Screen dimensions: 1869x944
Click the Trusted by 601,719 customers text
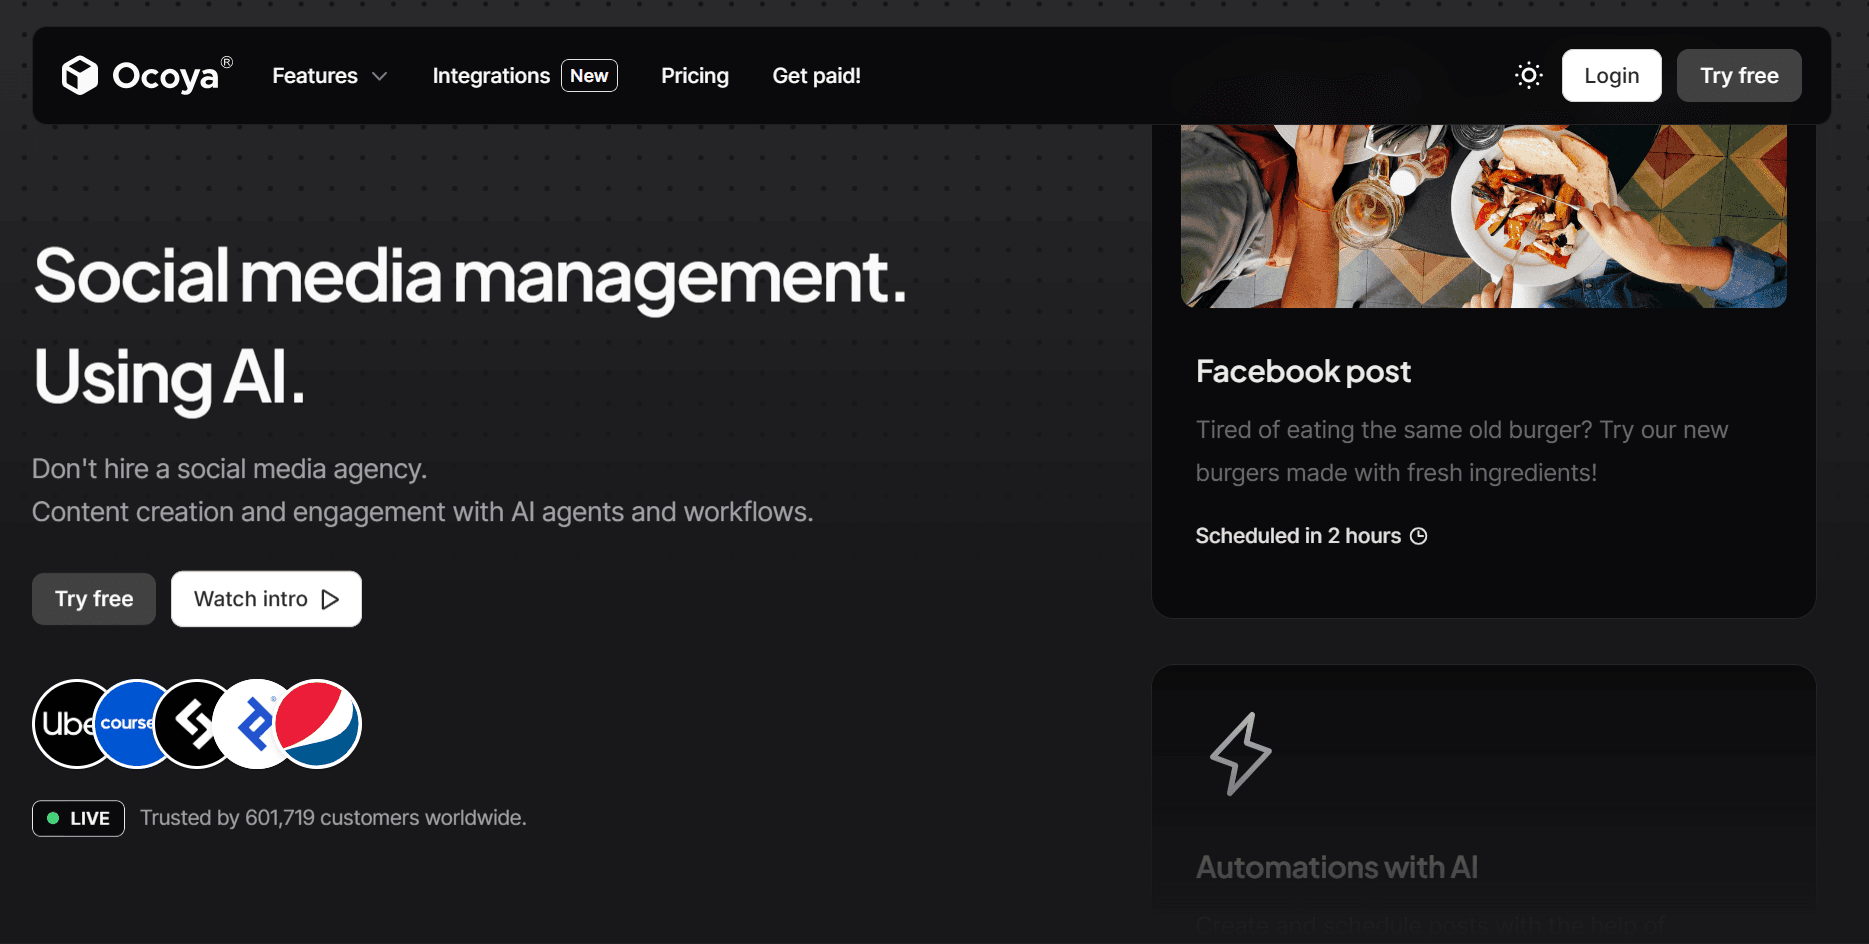[333, 818]
